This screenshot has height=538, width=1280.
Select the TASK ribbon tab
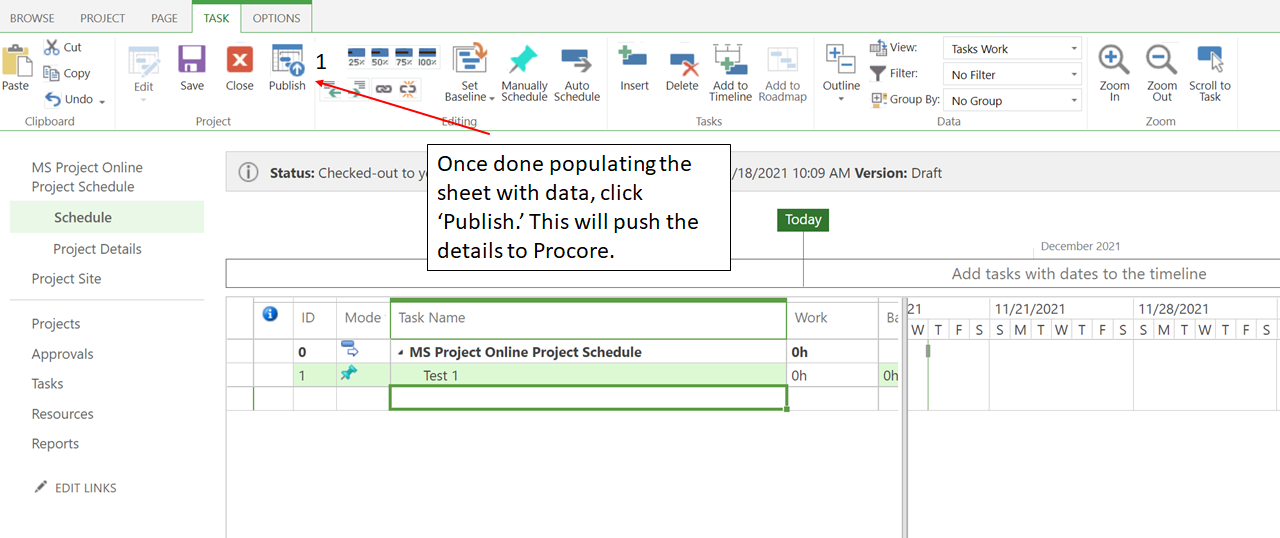216,18
